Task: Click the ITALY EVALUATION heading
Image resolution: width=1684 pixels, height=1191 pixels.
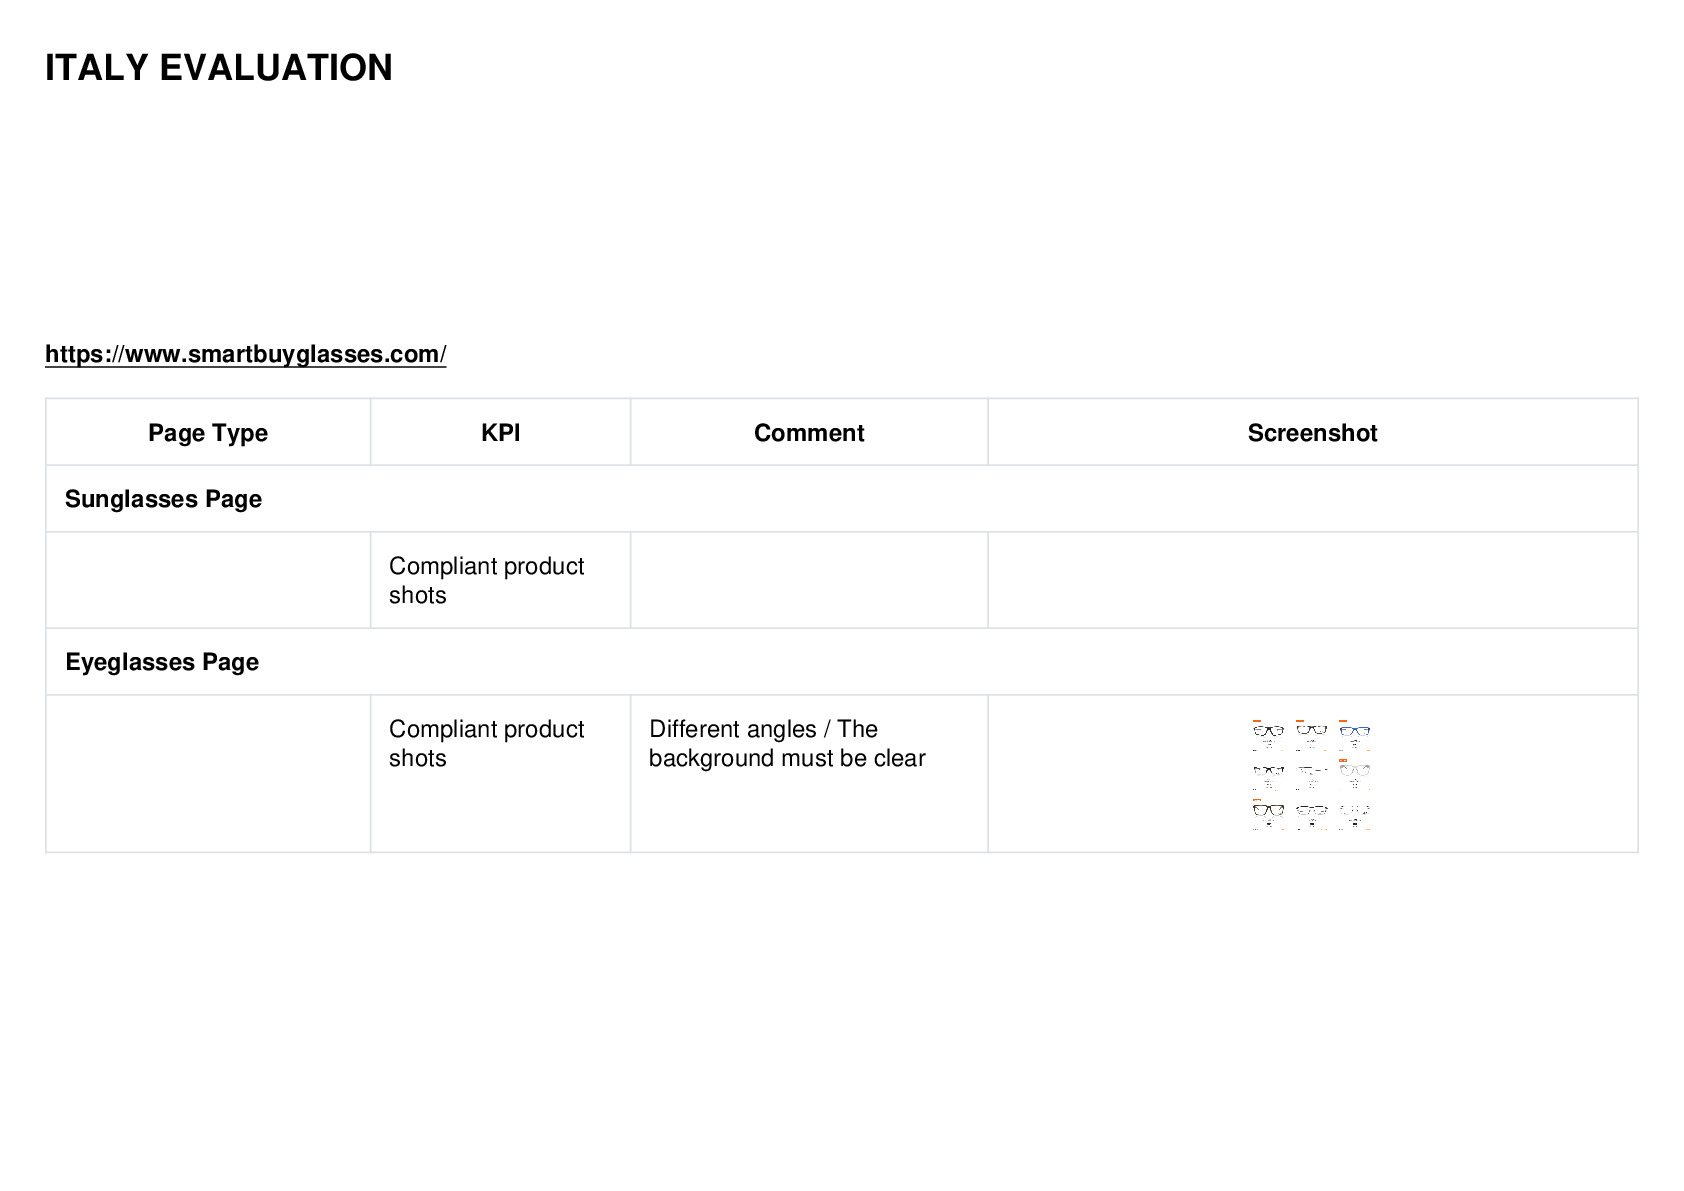Action: point(219,68)
